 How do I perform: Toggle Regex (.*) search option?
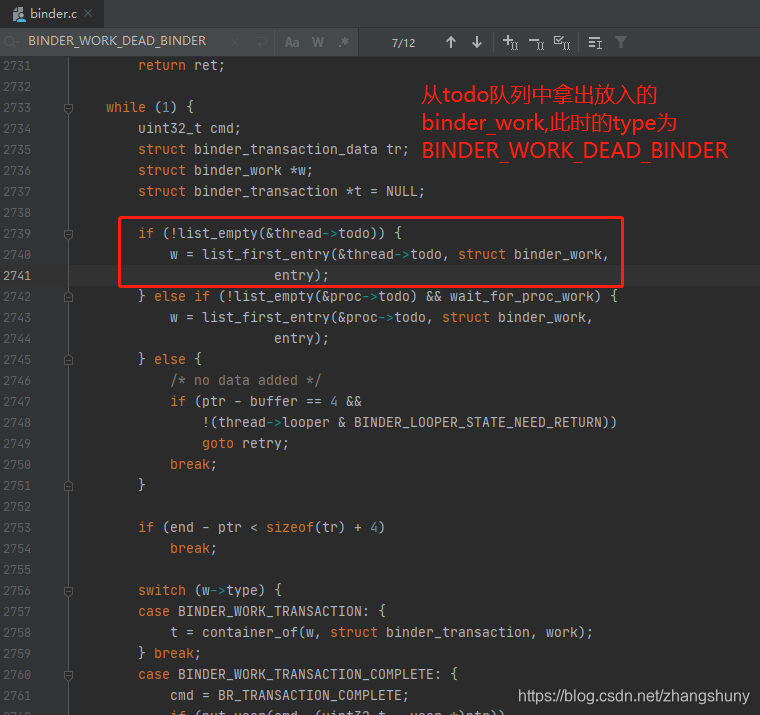pyautogui.click(x=344, y=43)
